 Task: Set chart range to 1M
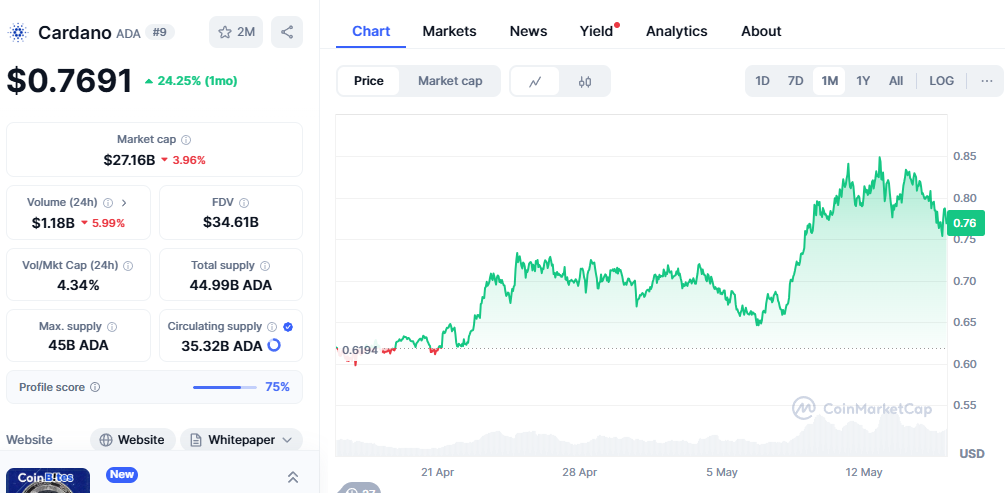click(x=829, y=81)
